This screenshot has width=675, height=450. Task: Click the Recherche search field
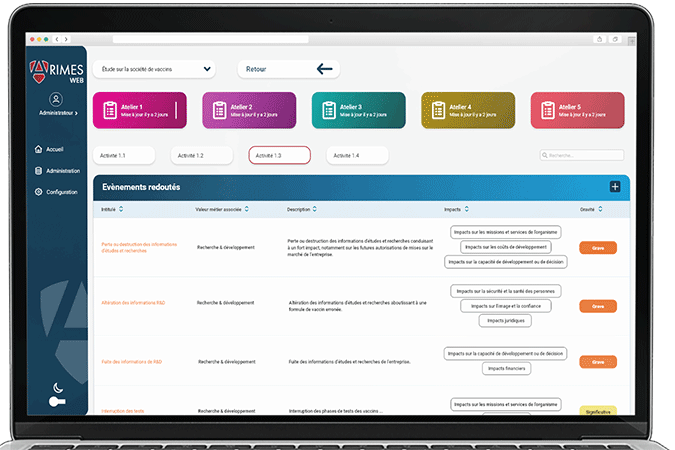[582, 155]
